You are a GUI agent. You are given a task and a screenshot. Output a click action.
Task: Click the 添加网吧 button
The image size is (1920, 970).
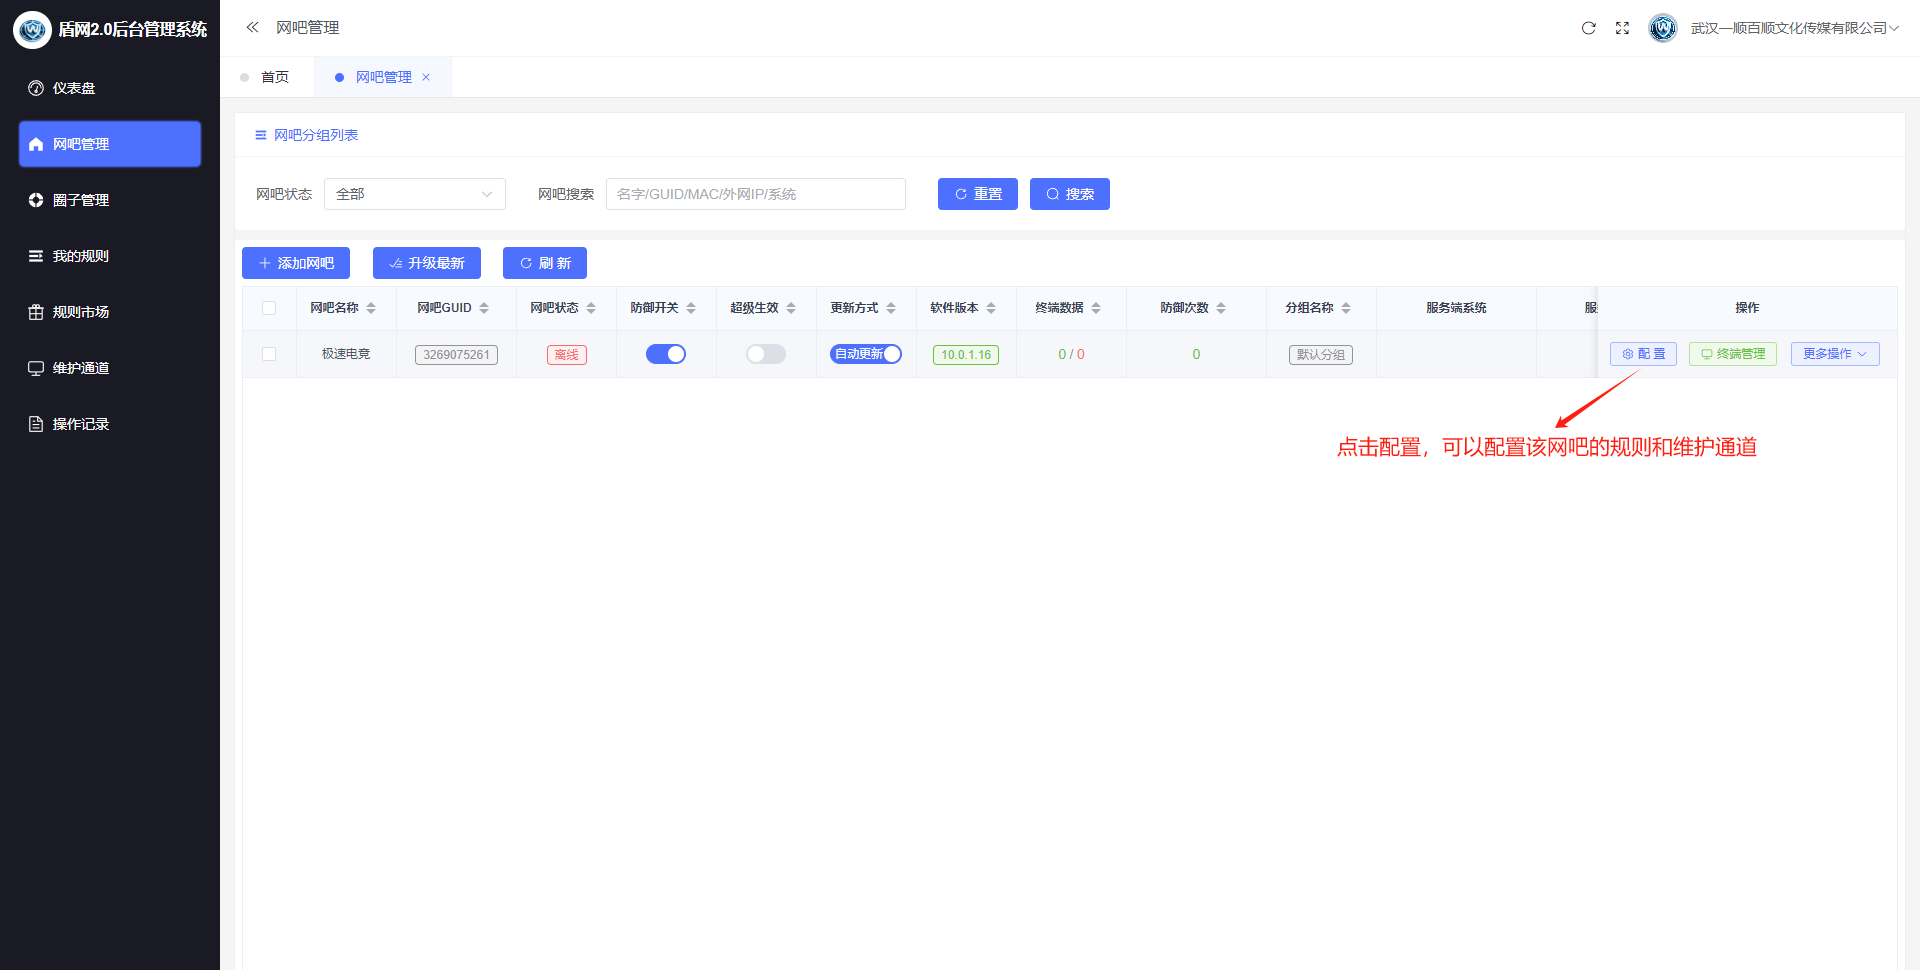(296, 263)
